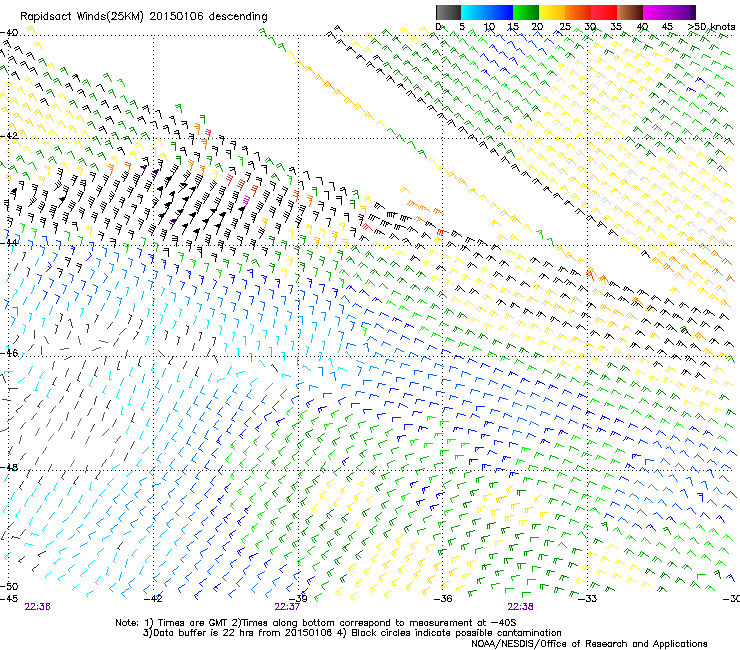Click the longitude label '-39'
The image size is (740, 650).
point(298,599)
